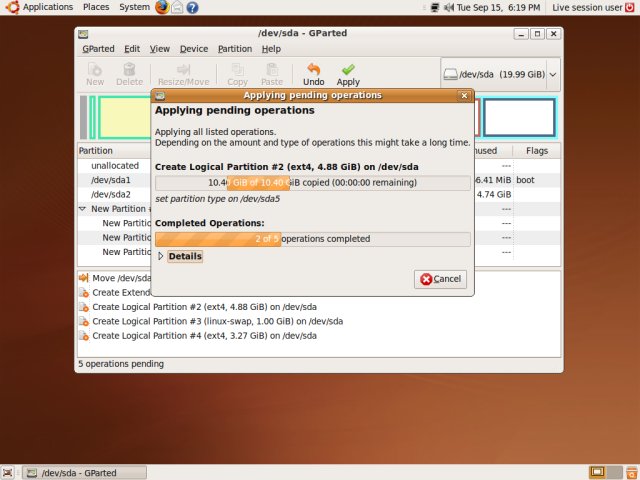Click the GiB copied progress bar
The width and height of the screenshot is (640, 480).
click(313, 183)
